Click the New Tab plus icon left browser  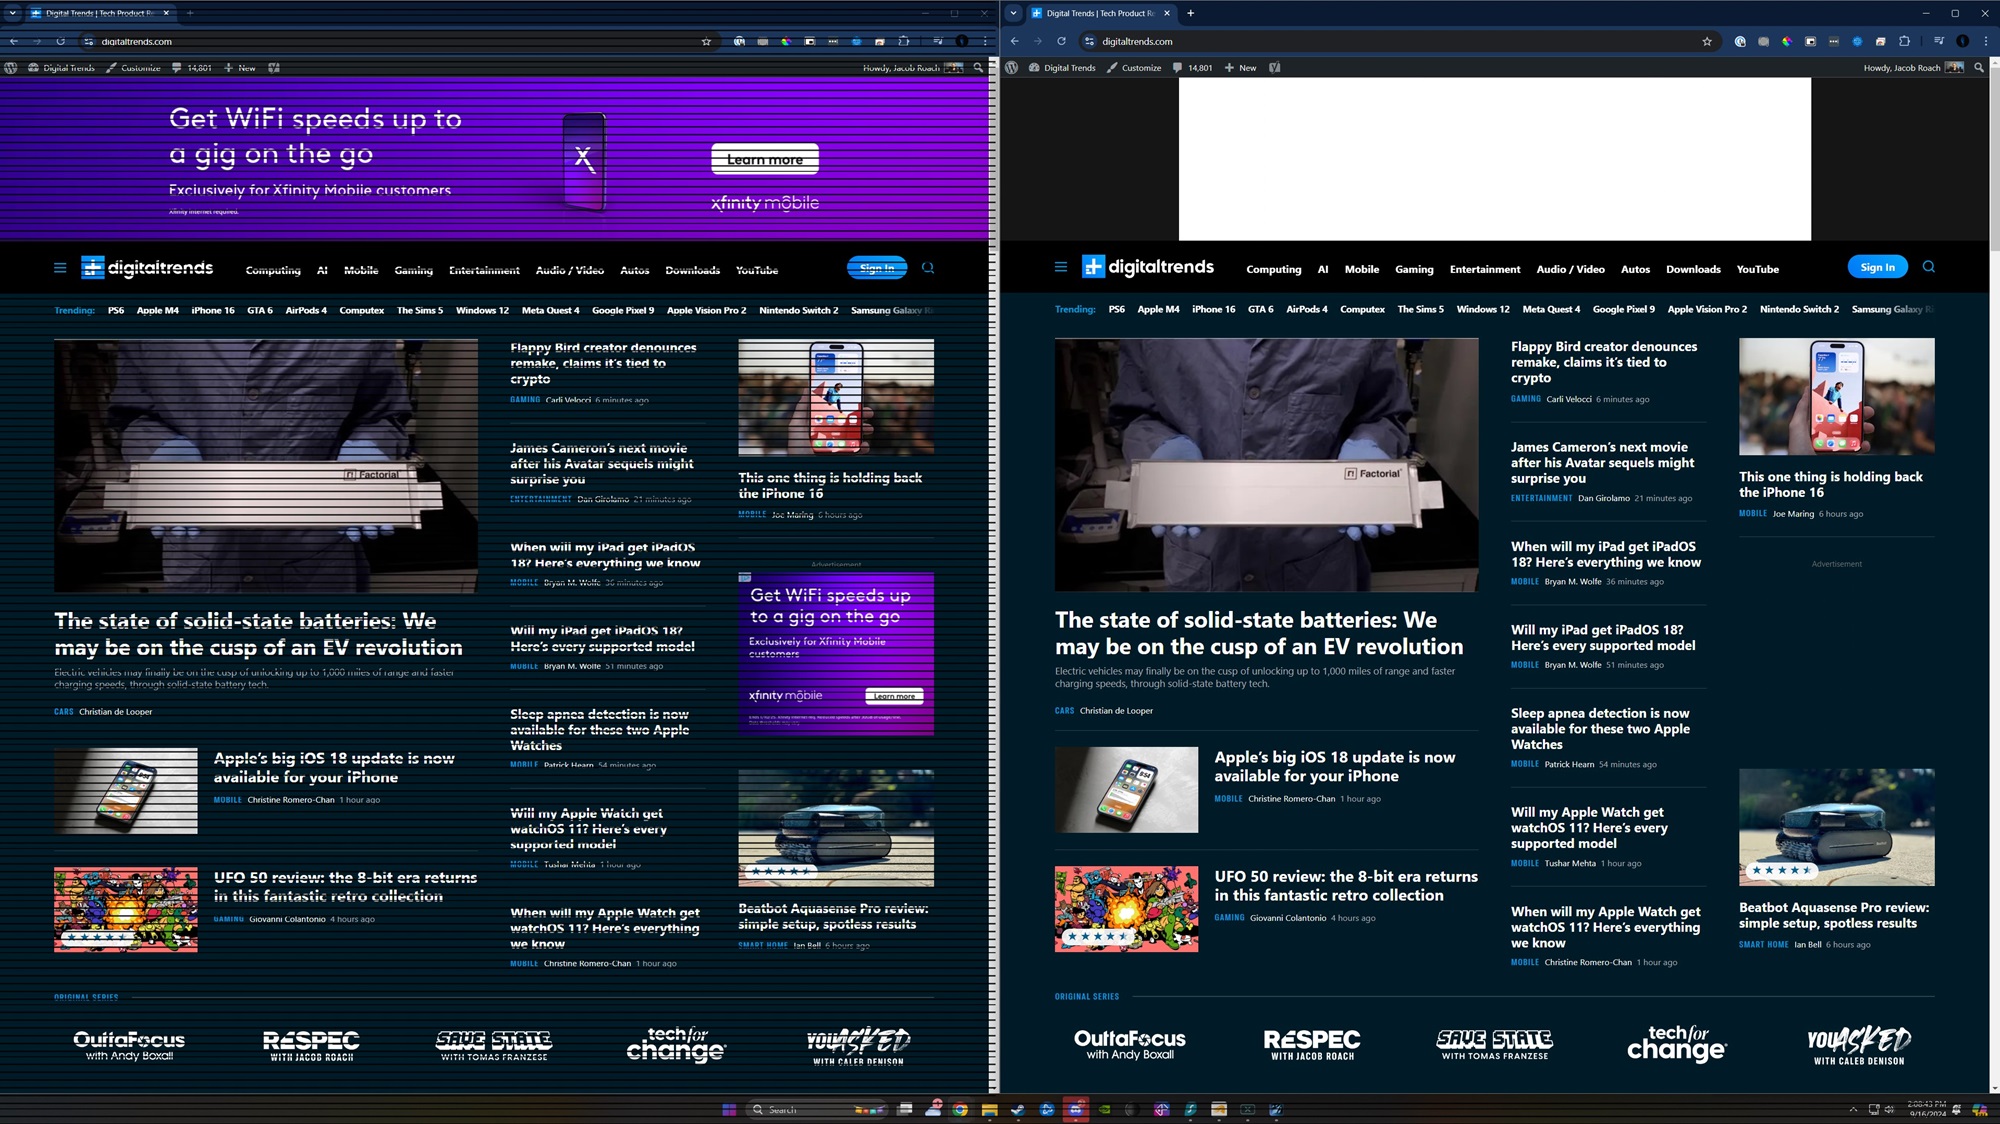pos(190,12)
